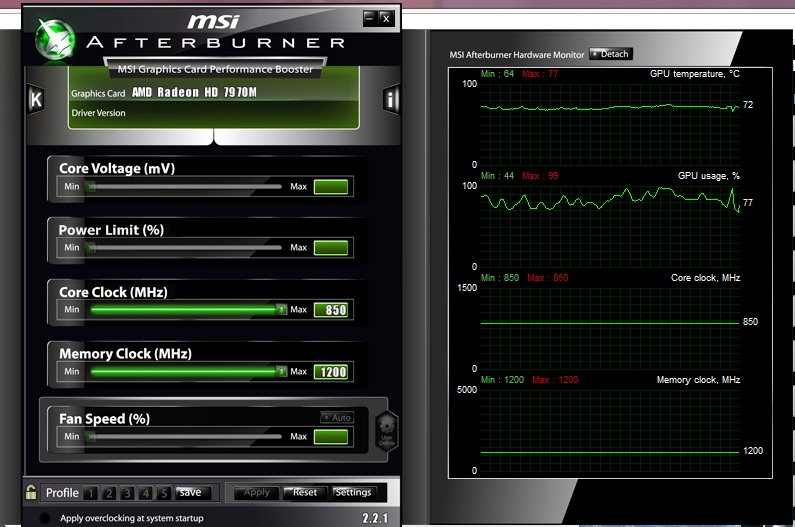Click the GPU usage graph
The height and width of the screenshot is (527, 795).
(x=610, y=226)
